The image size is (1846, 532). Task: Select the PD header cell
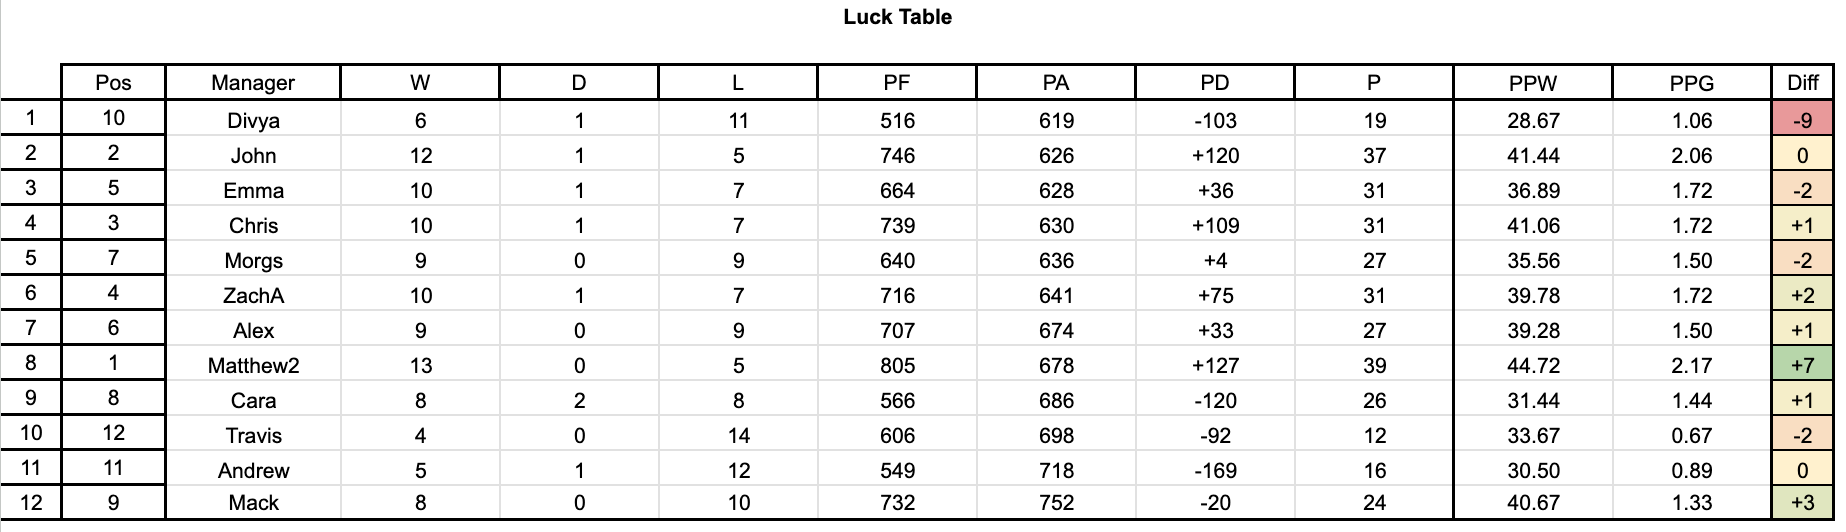tap(1214, 83)
